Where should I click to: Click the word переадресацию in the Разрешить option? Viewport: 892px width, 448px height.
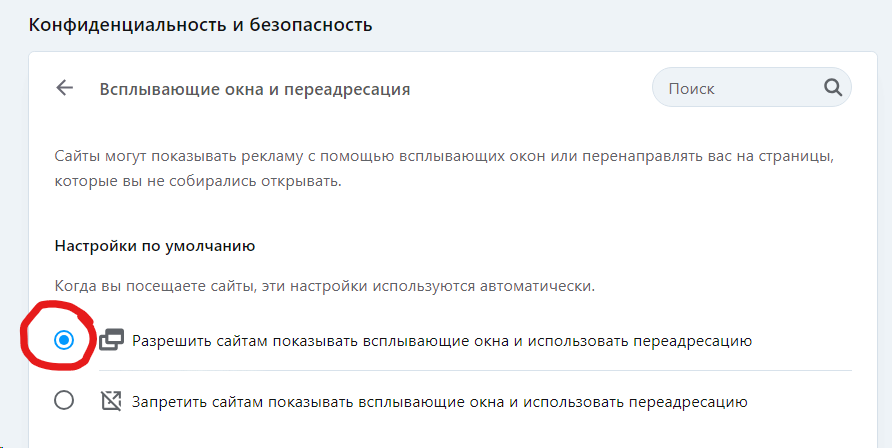pos(693,341)
